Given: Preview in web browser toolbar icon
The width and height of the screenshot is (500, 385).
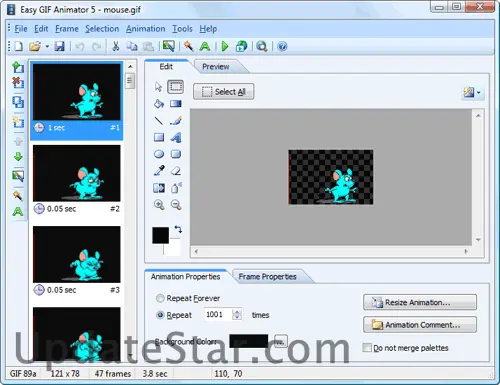Looking at the screenshot, I should coord(241,46).
